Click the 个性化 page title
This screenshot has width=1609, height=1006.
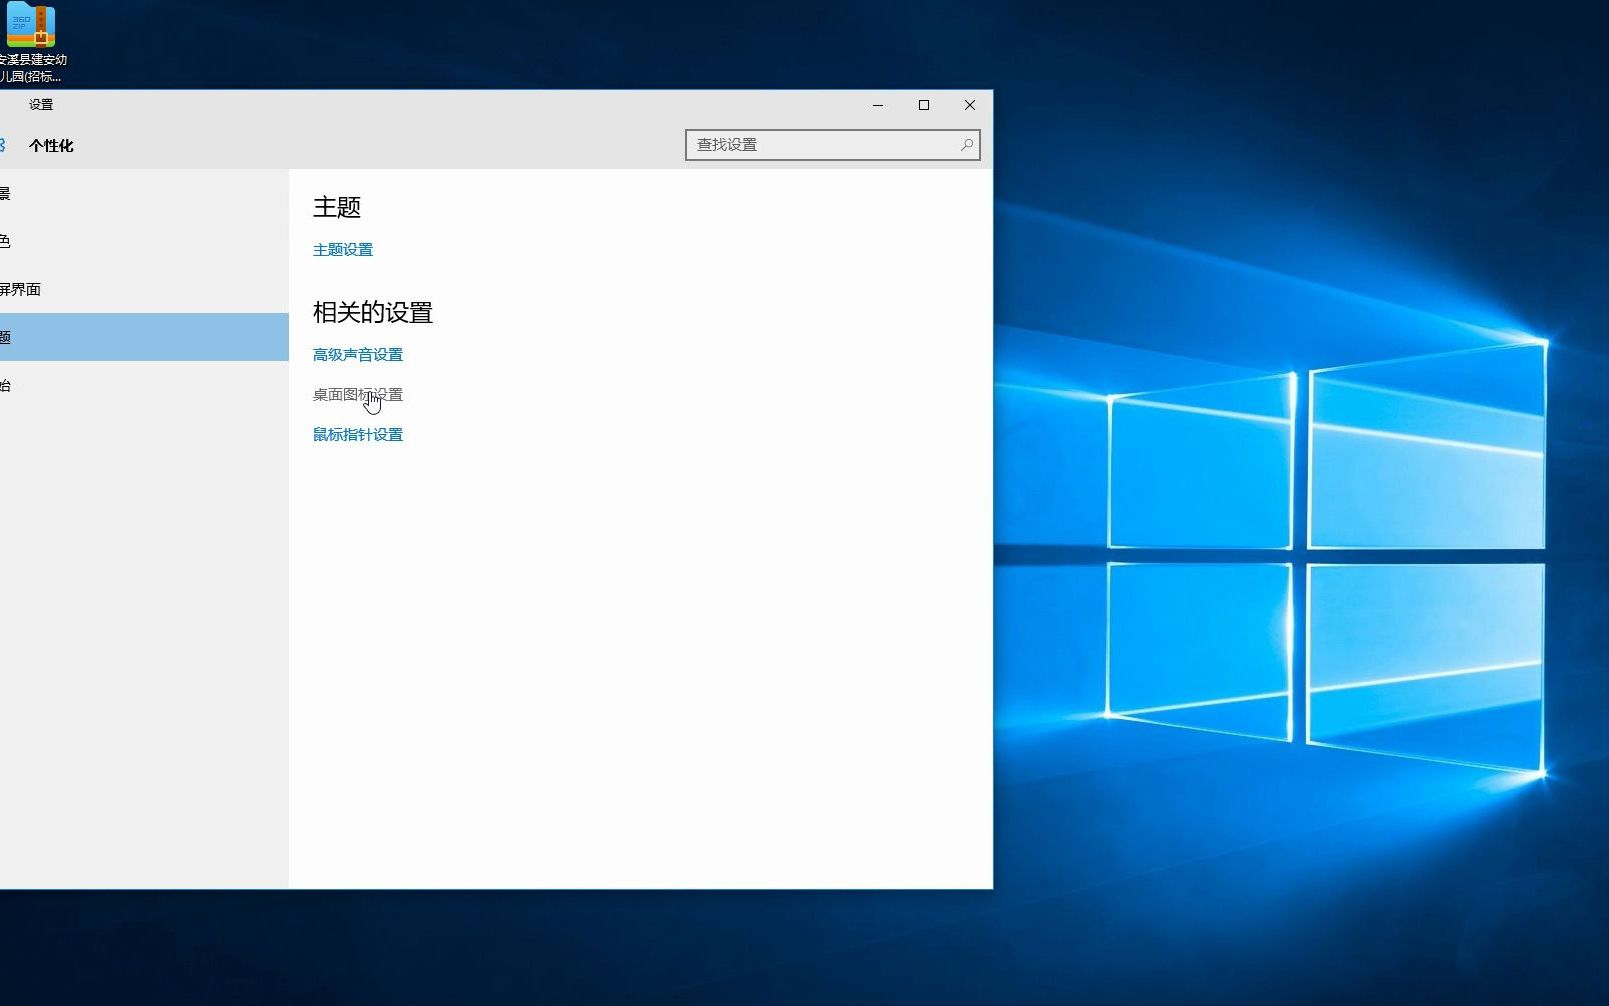click(51, 146)
